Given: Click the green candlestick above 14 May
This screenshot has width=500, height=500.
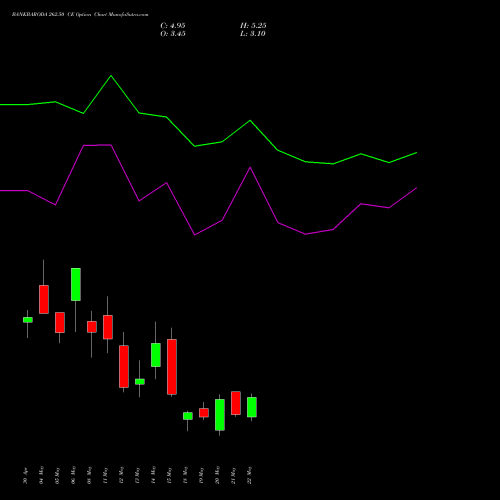Looking at the screenshot, I should click(156, 355).
